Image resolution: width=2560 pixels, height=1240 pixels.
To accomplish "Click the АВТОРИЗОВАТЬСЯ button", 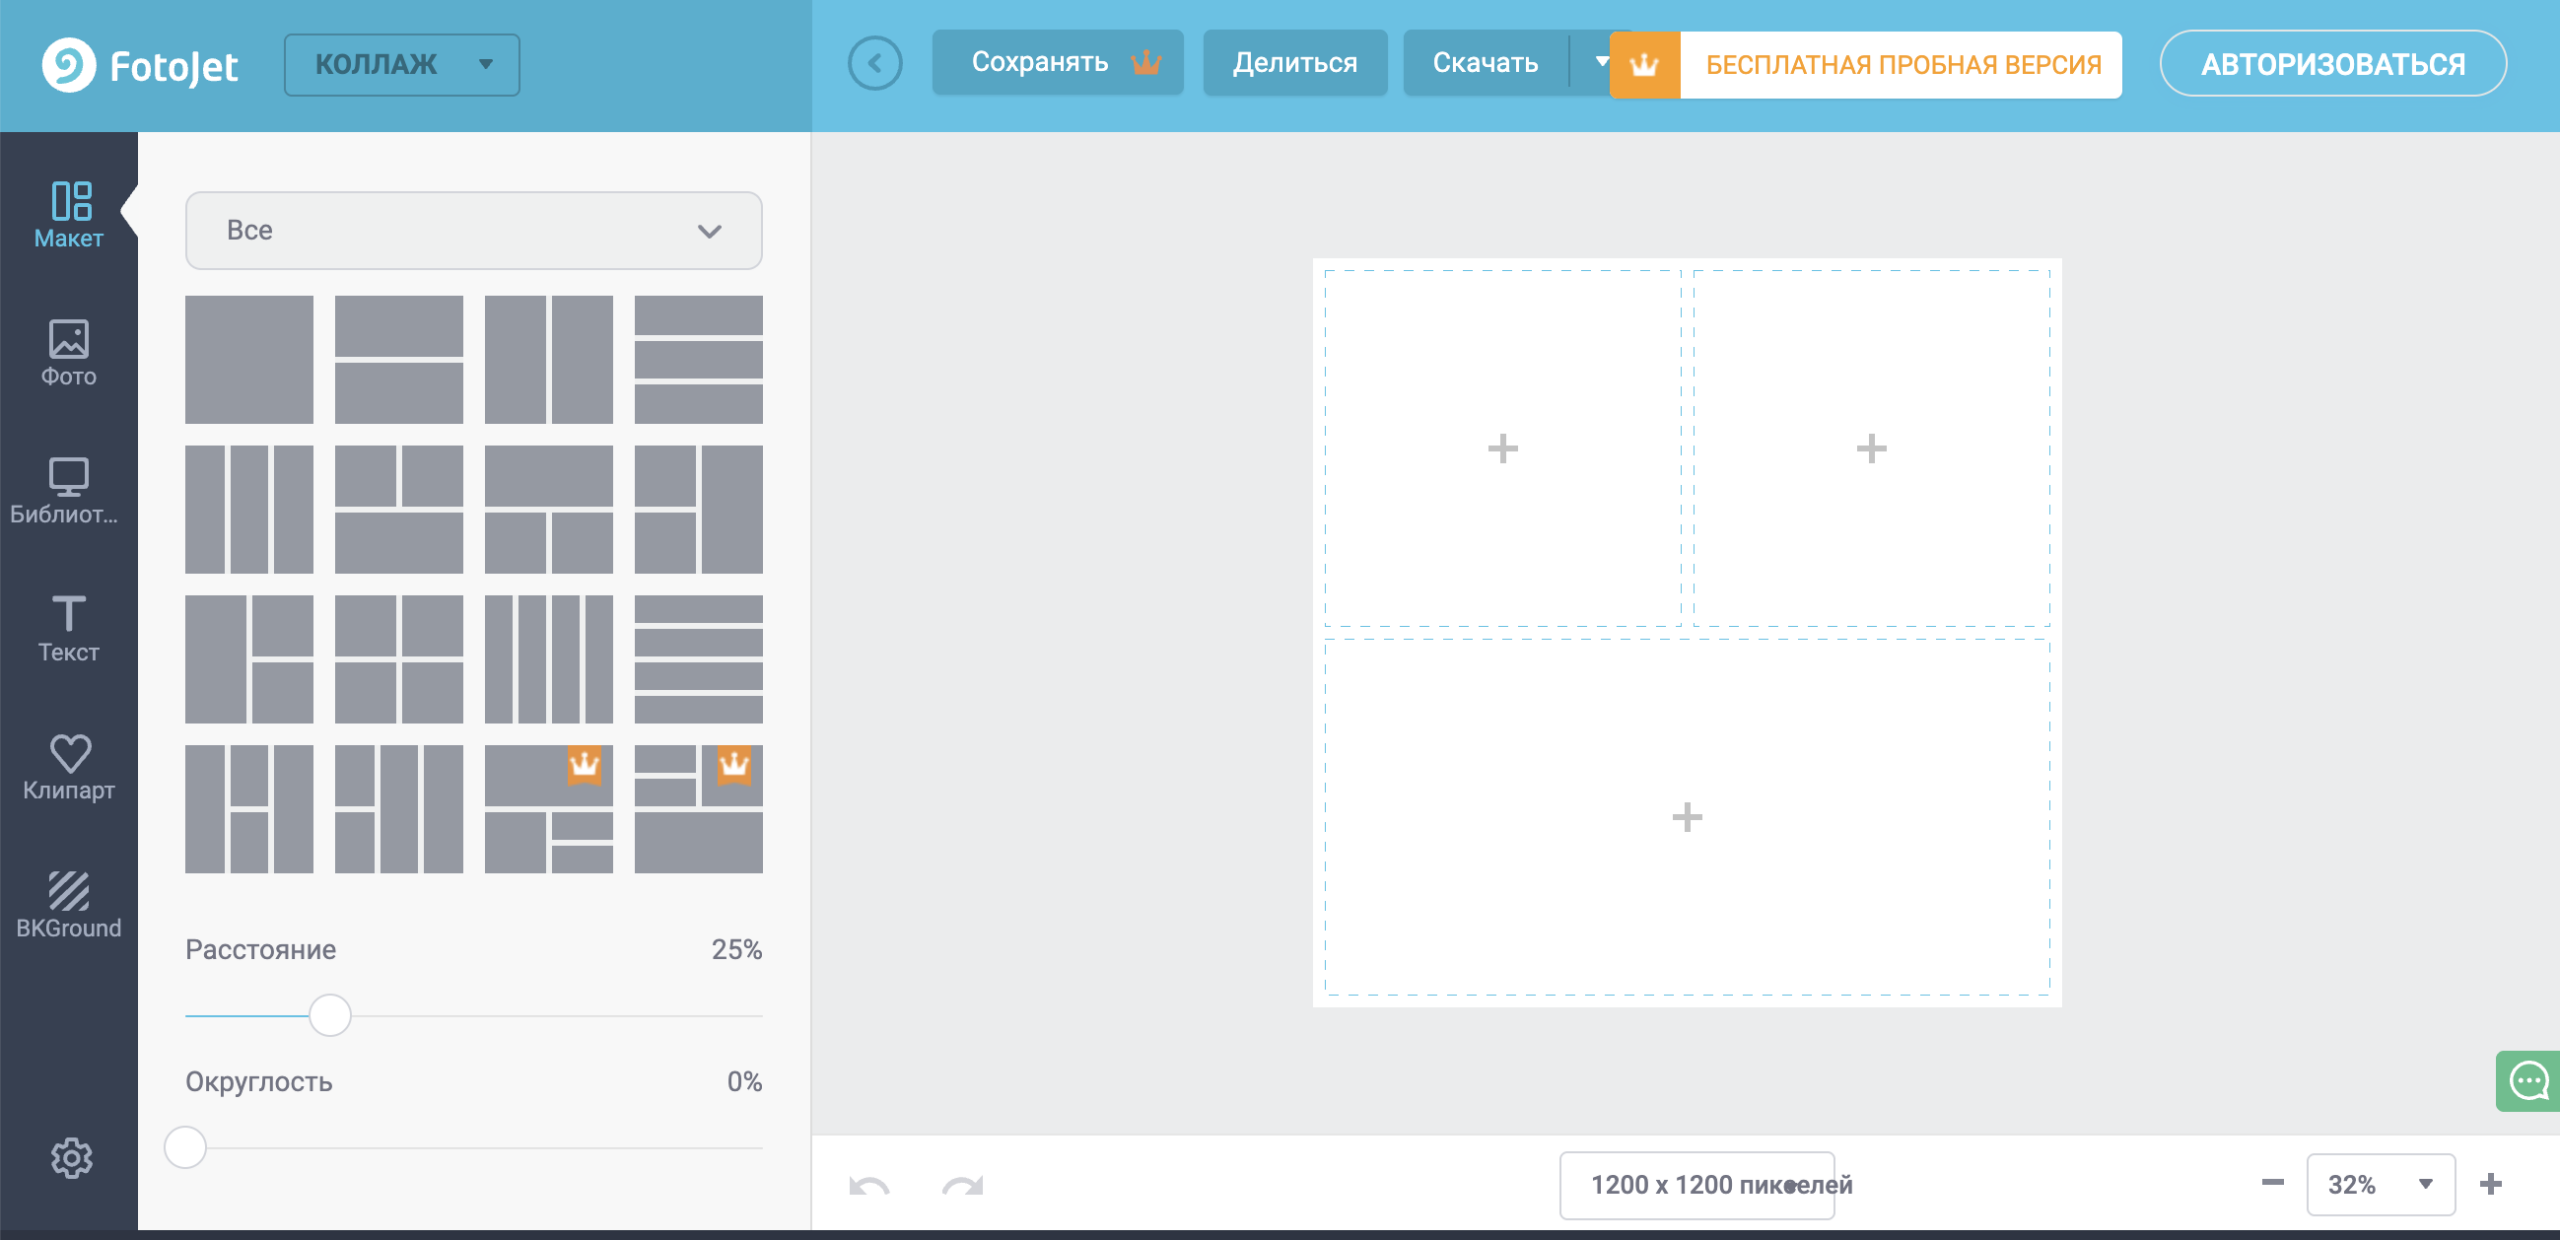I will (2332, 64).
